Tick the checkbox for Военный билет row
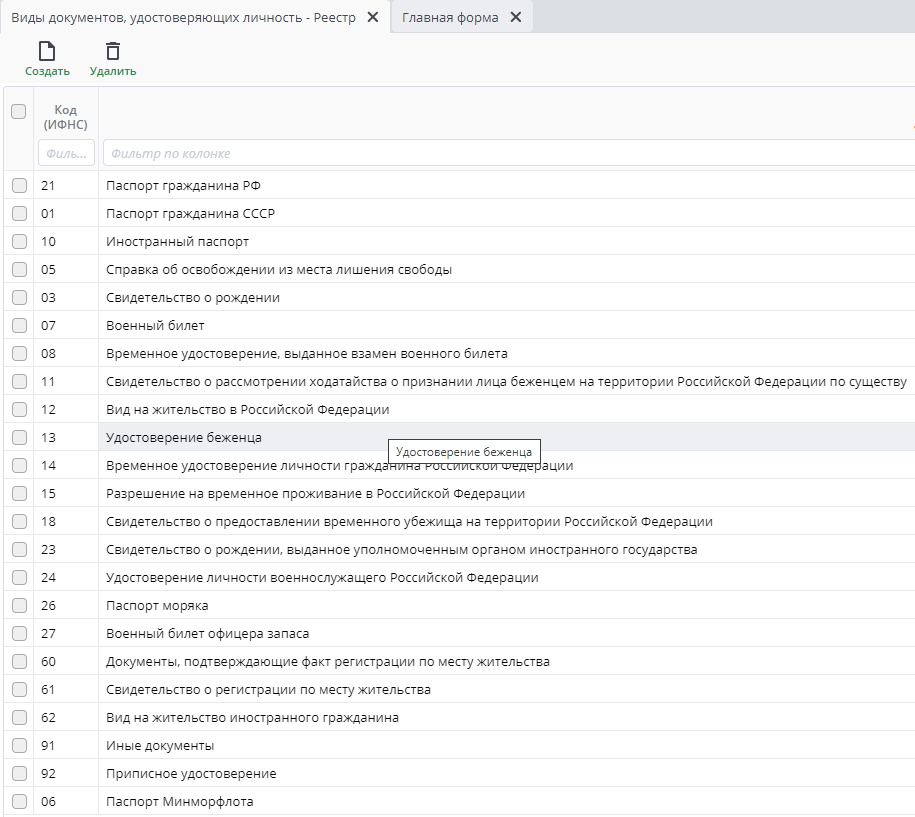 tap(19, 326)
